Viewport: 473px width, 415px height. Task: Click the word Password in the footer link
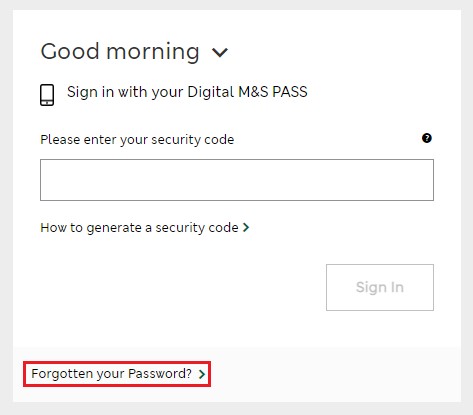pyautogui.click(x=160, y=374)
